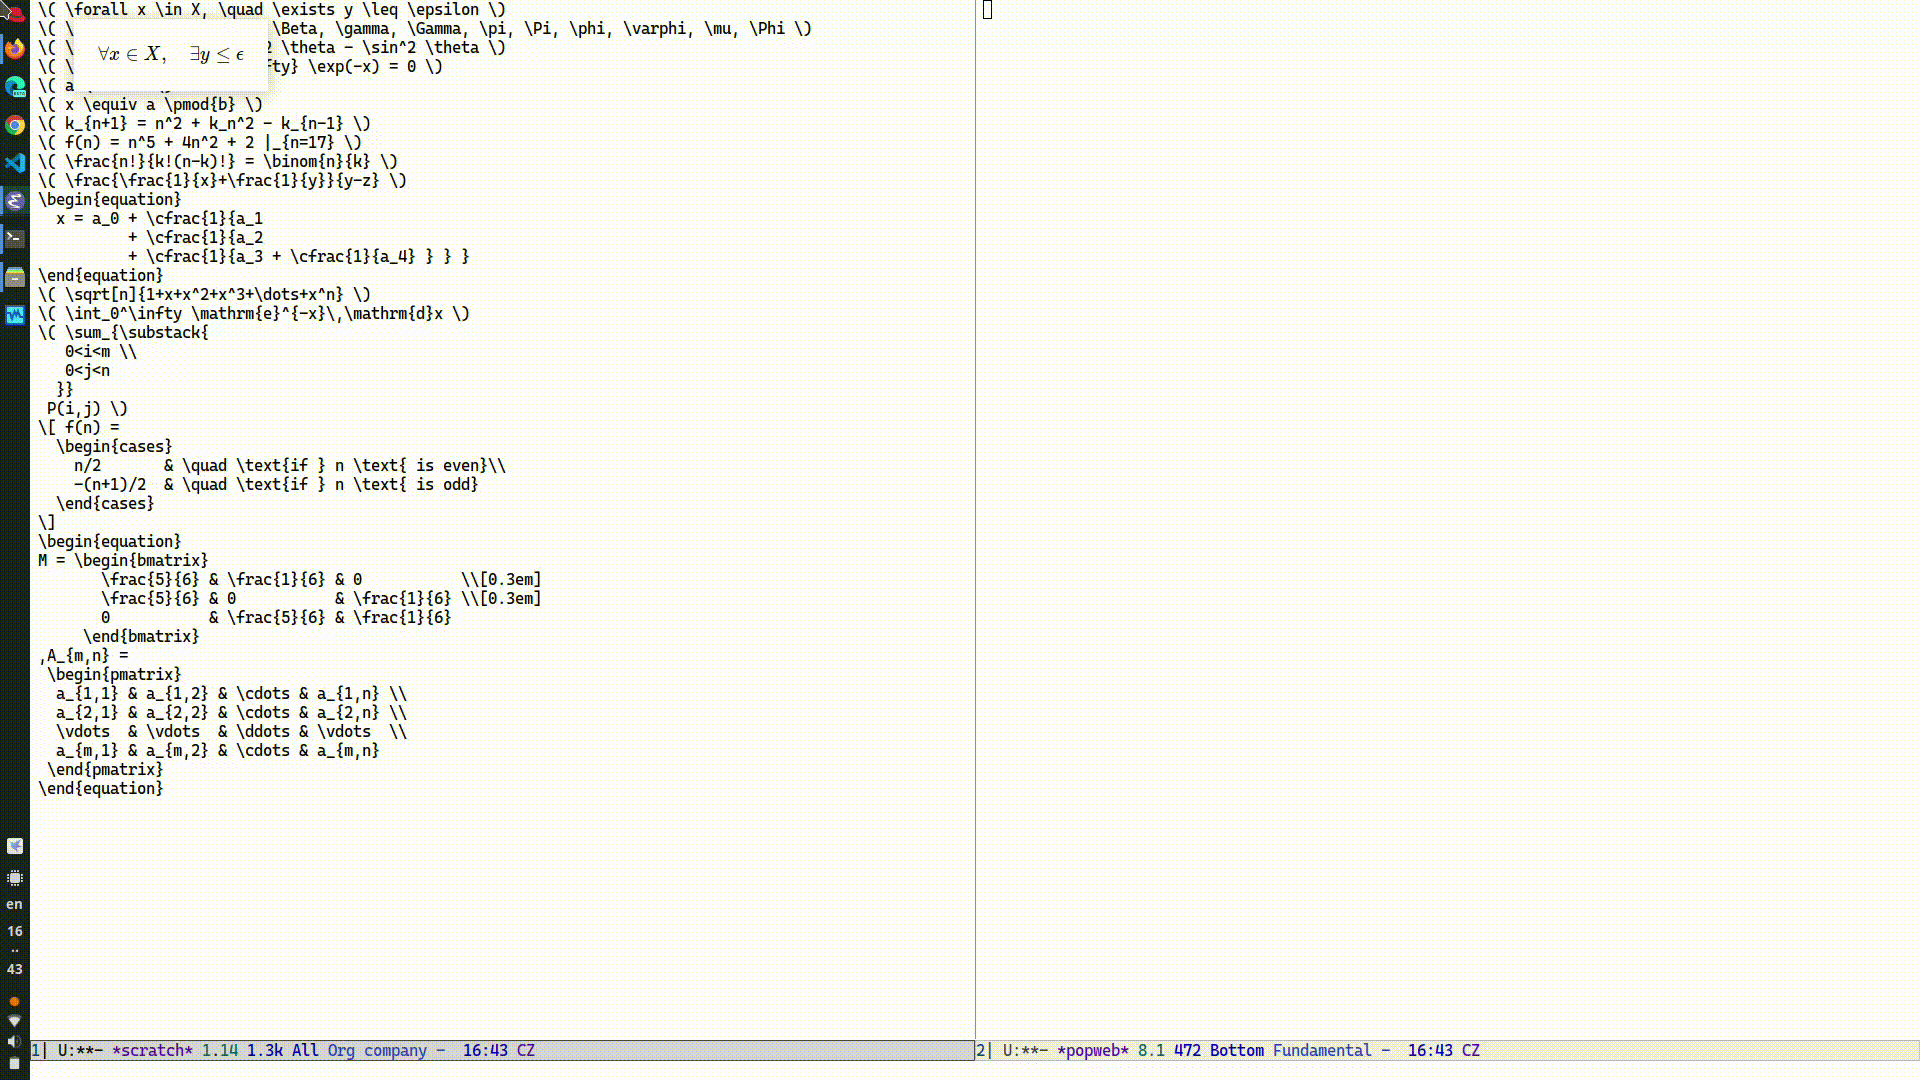
Task: Toggle the Wi-Fi indicator in the tray
Action: pos(14,1020)
